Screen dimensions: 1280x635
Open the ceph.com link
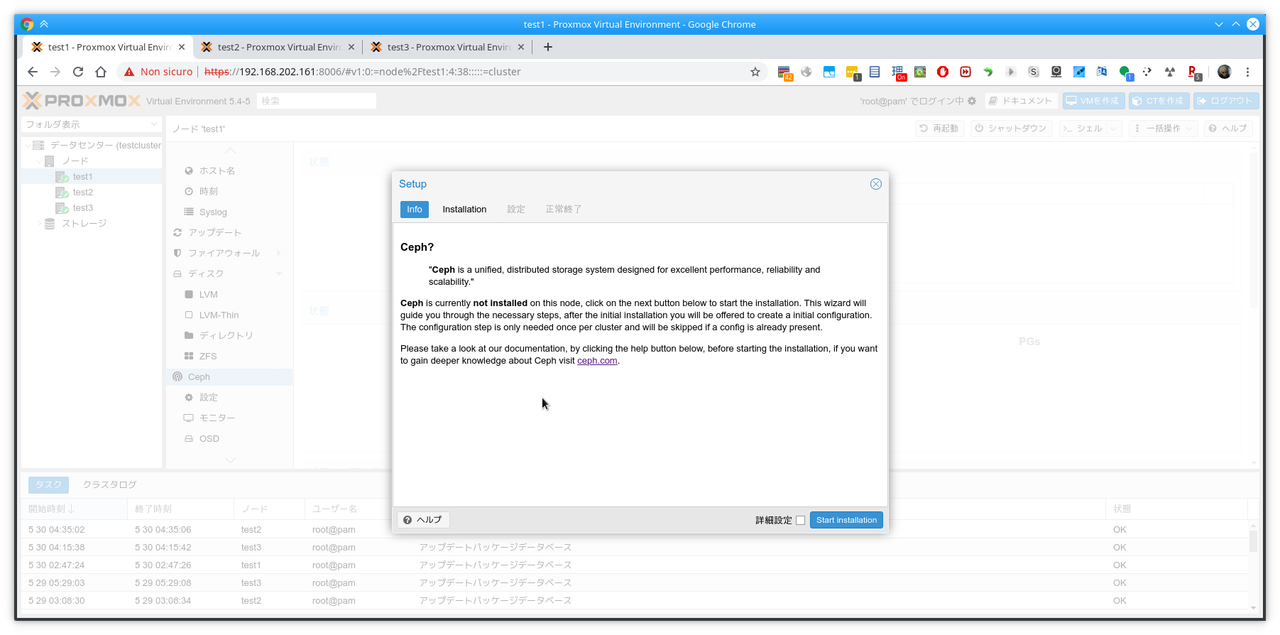(x=597, y=361)
